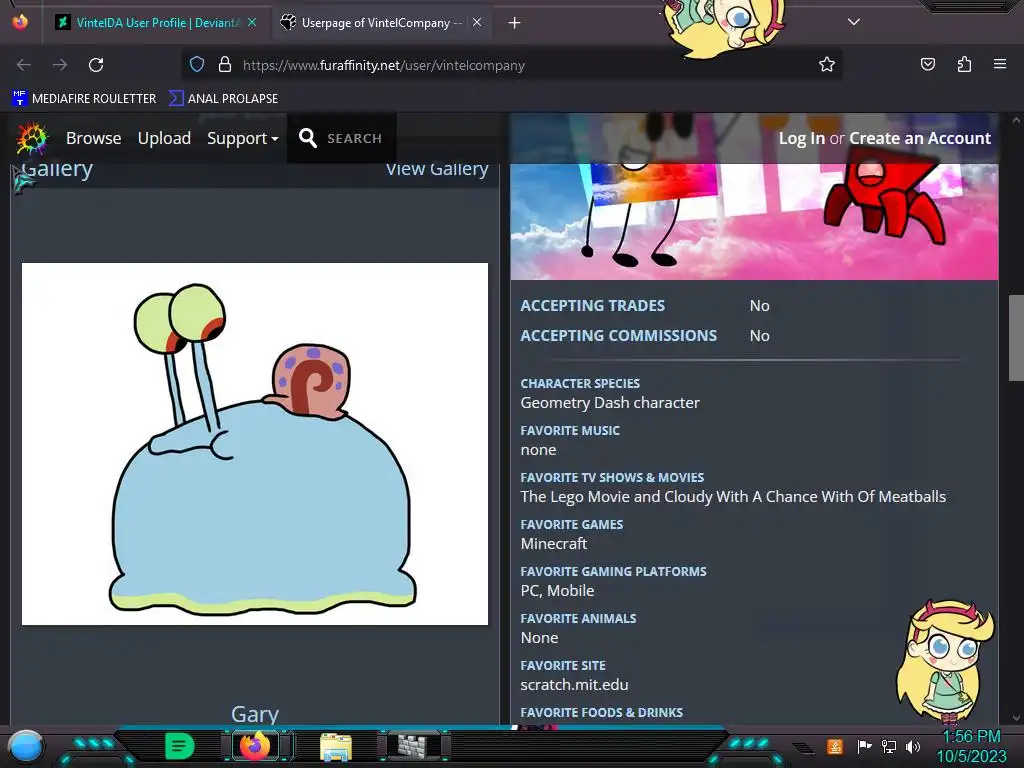
Task: Close the VintelDA DeviantArt tab
Action: pyautogui.click(x=252, y=22)
